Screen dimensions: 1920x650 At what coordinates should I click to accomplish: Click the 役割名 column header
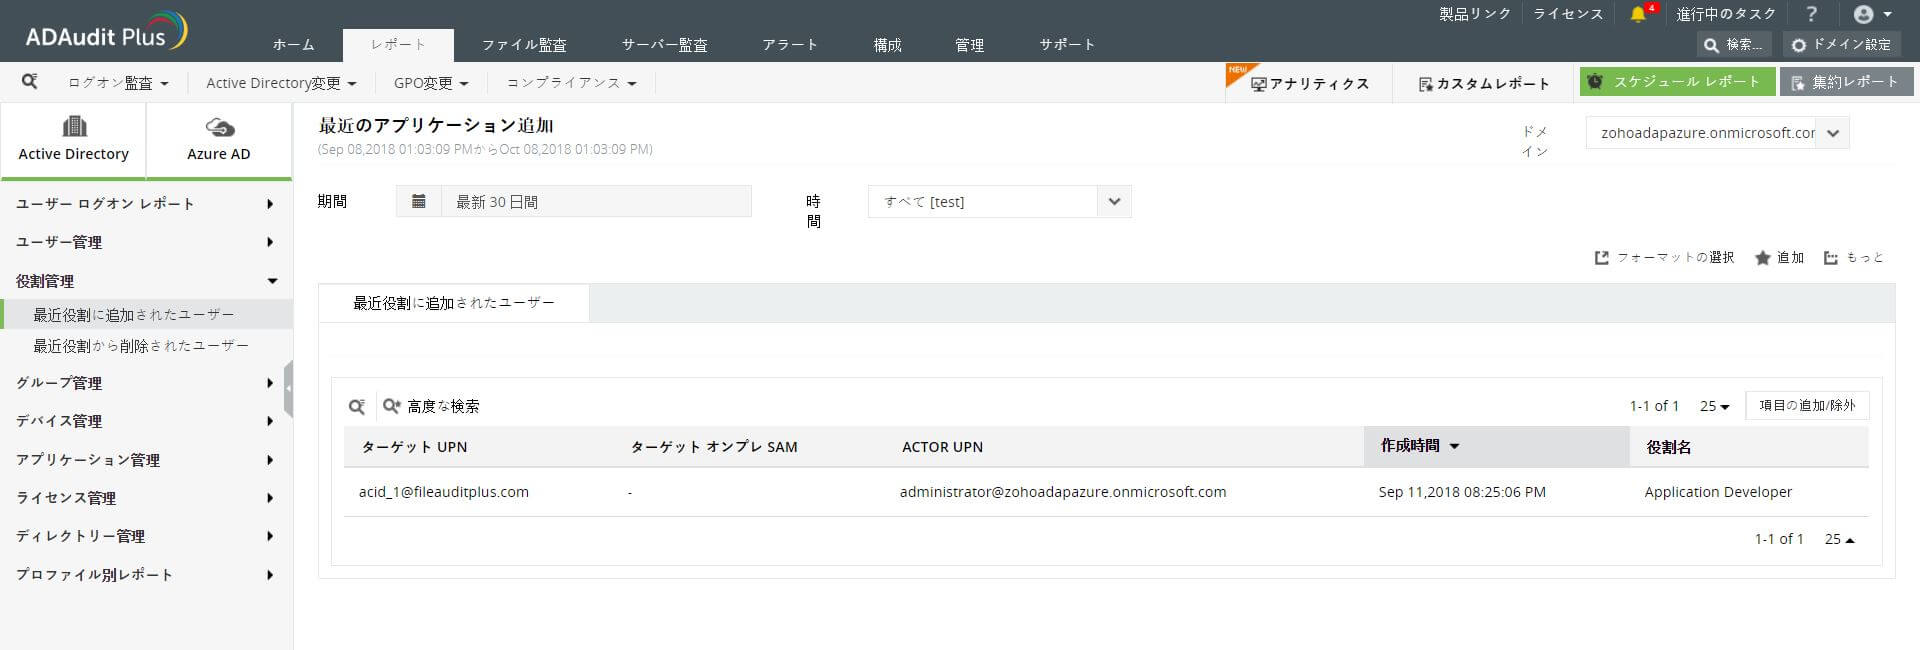click(1668, 447)
